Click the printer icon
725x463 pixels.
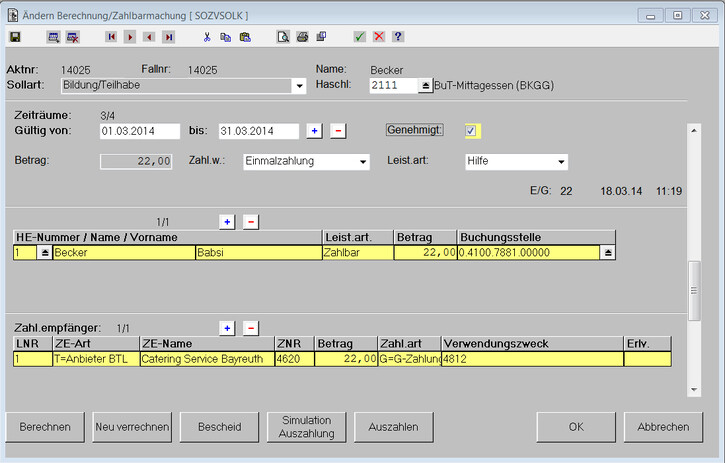click(x=302, y=37)
